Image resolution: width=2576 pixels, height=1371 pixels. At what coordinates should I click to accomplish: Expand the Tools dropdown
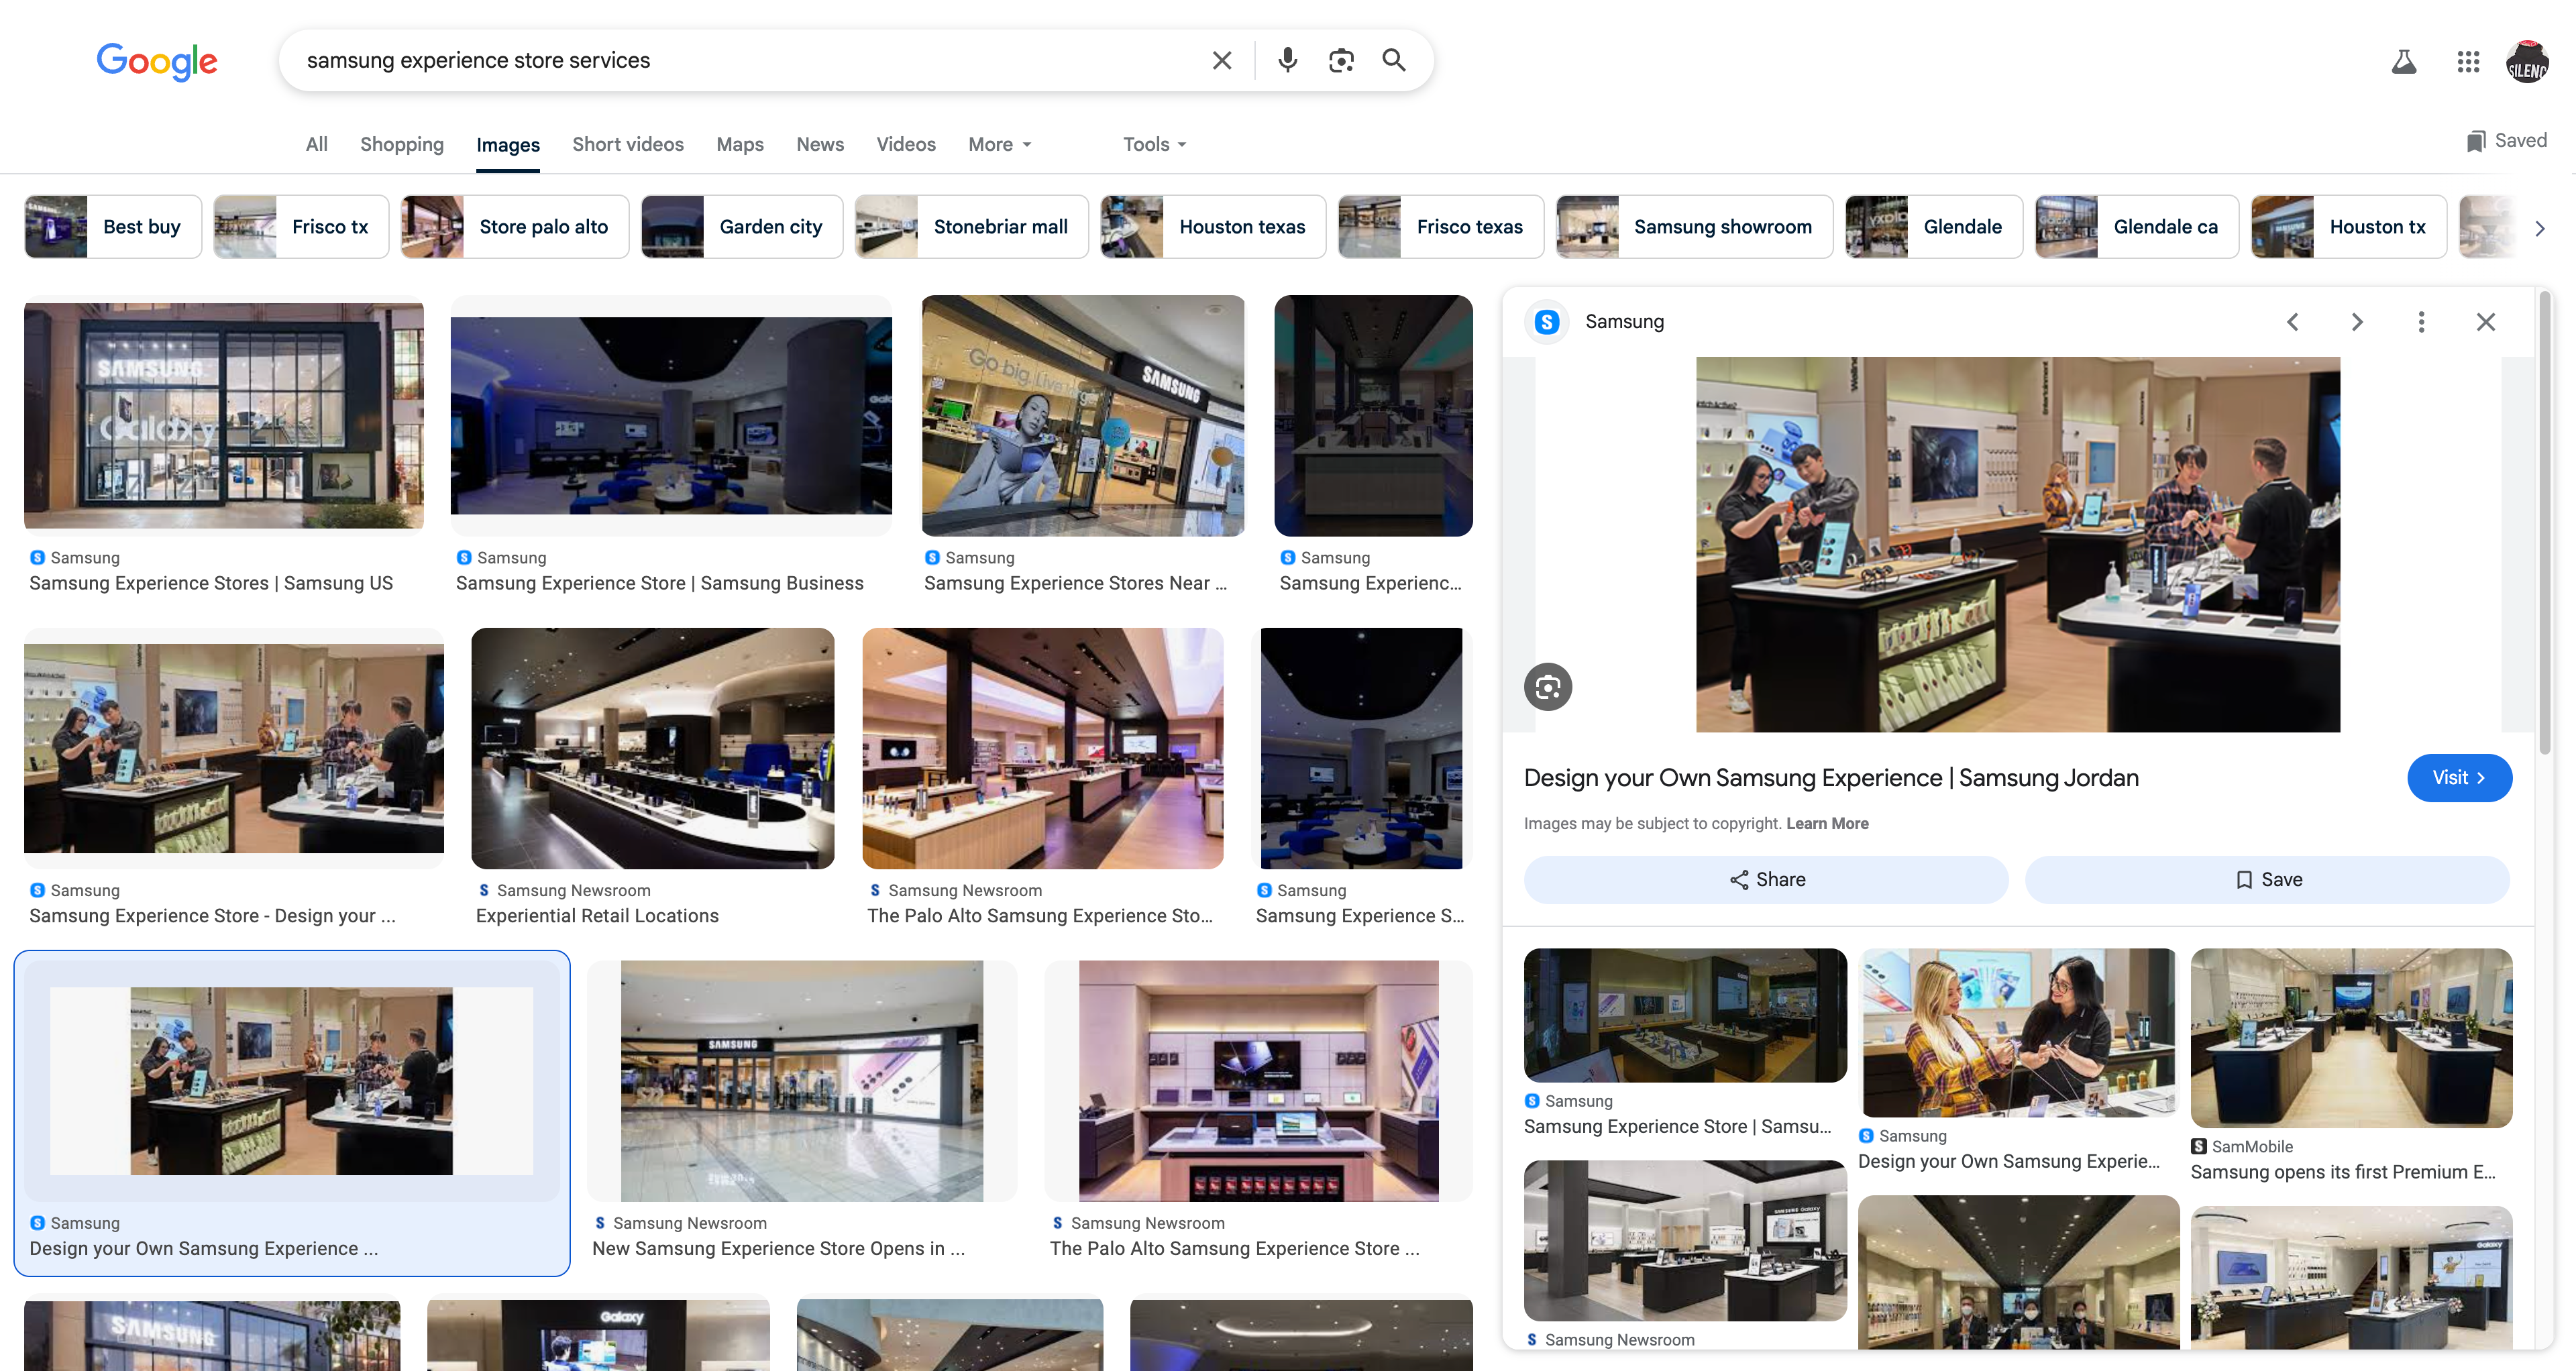[x=1155, y=144]
